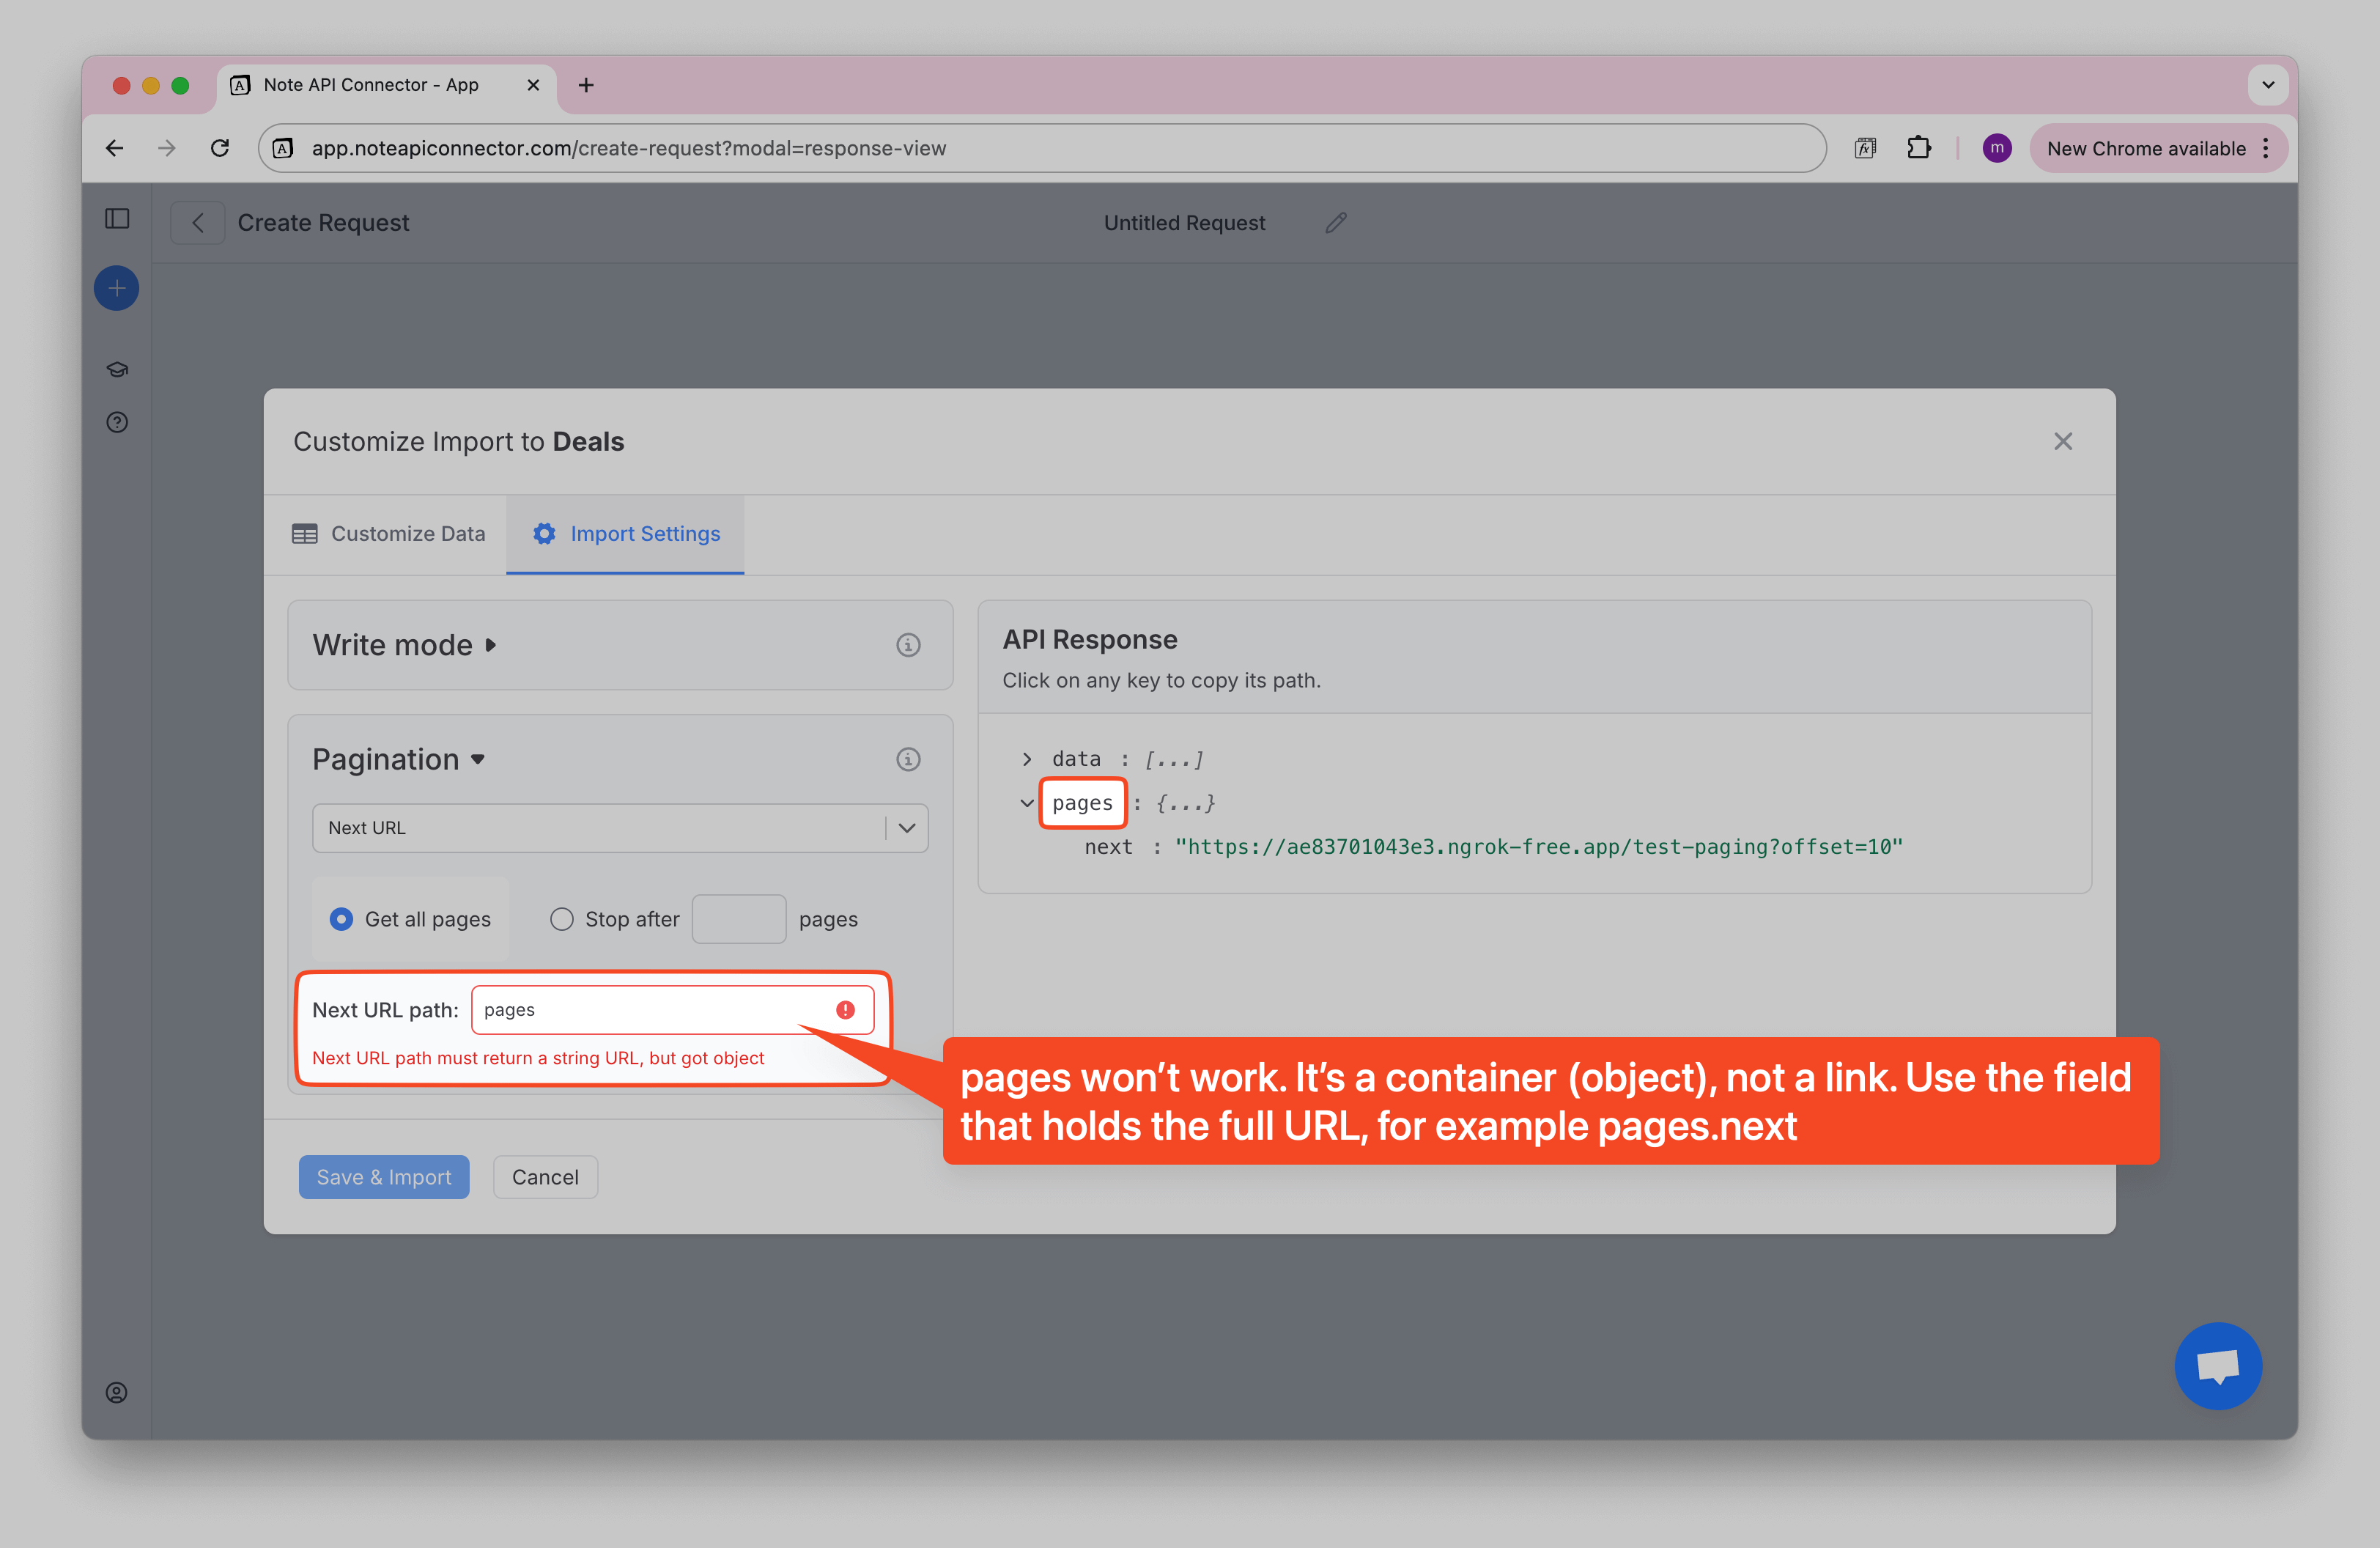Select the Stop after radio button

coord(561,918)
